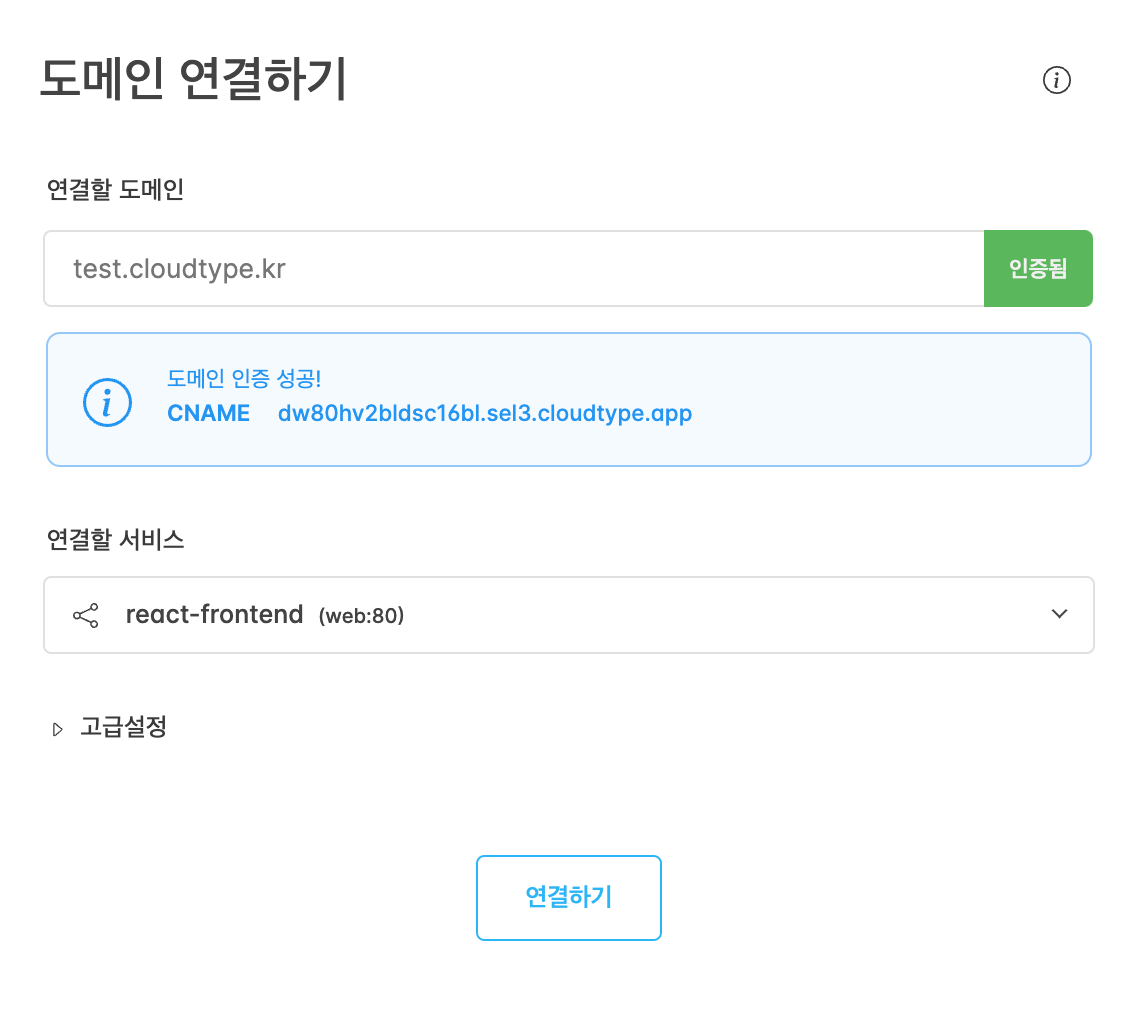Click the 도메인 연결하기 page heading
1138x1012 pixels.
(x=193, y=79)
